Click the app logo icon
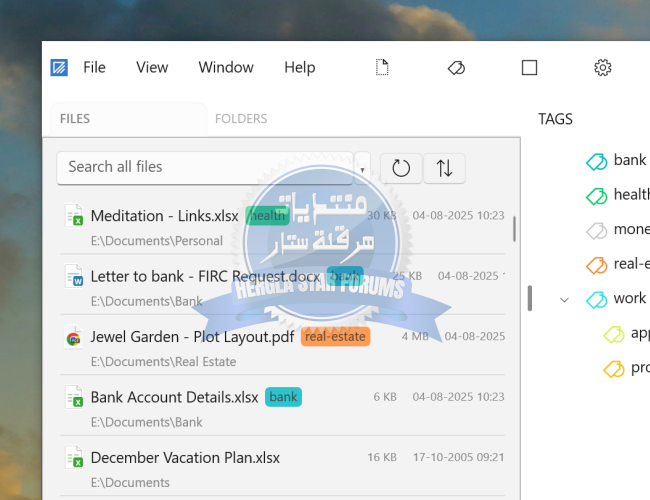 click(x=60, y=68)
